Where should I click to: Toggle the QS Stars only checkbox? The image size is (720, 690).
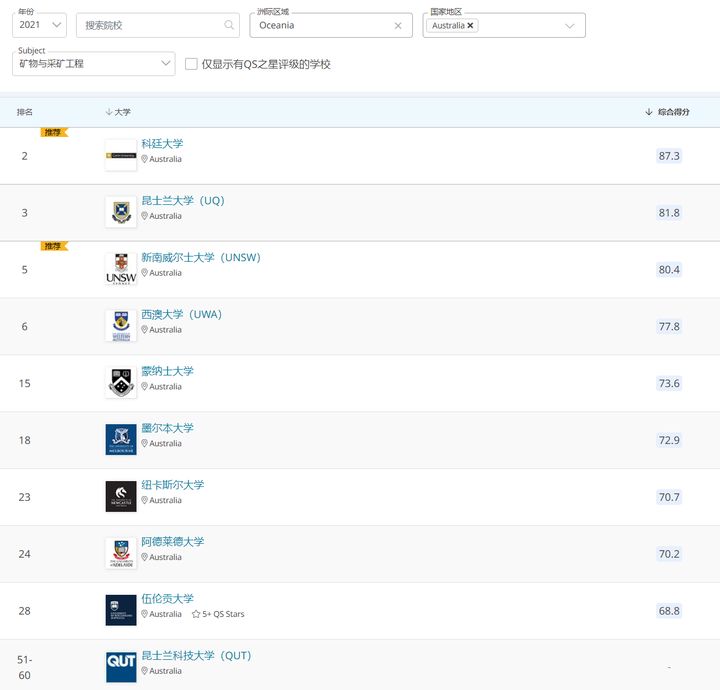pos(191,64)
